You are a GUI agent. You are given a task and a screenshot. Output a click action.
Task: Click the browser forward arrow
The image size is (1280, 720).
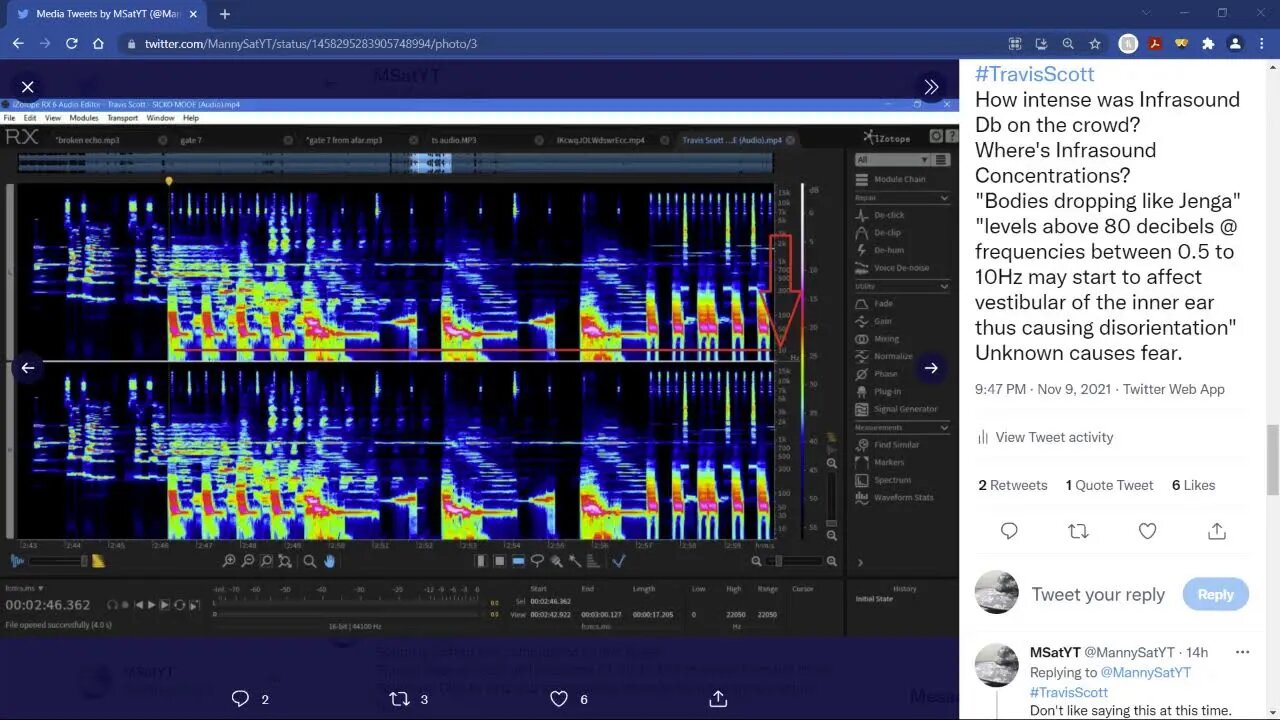point(45,44)
